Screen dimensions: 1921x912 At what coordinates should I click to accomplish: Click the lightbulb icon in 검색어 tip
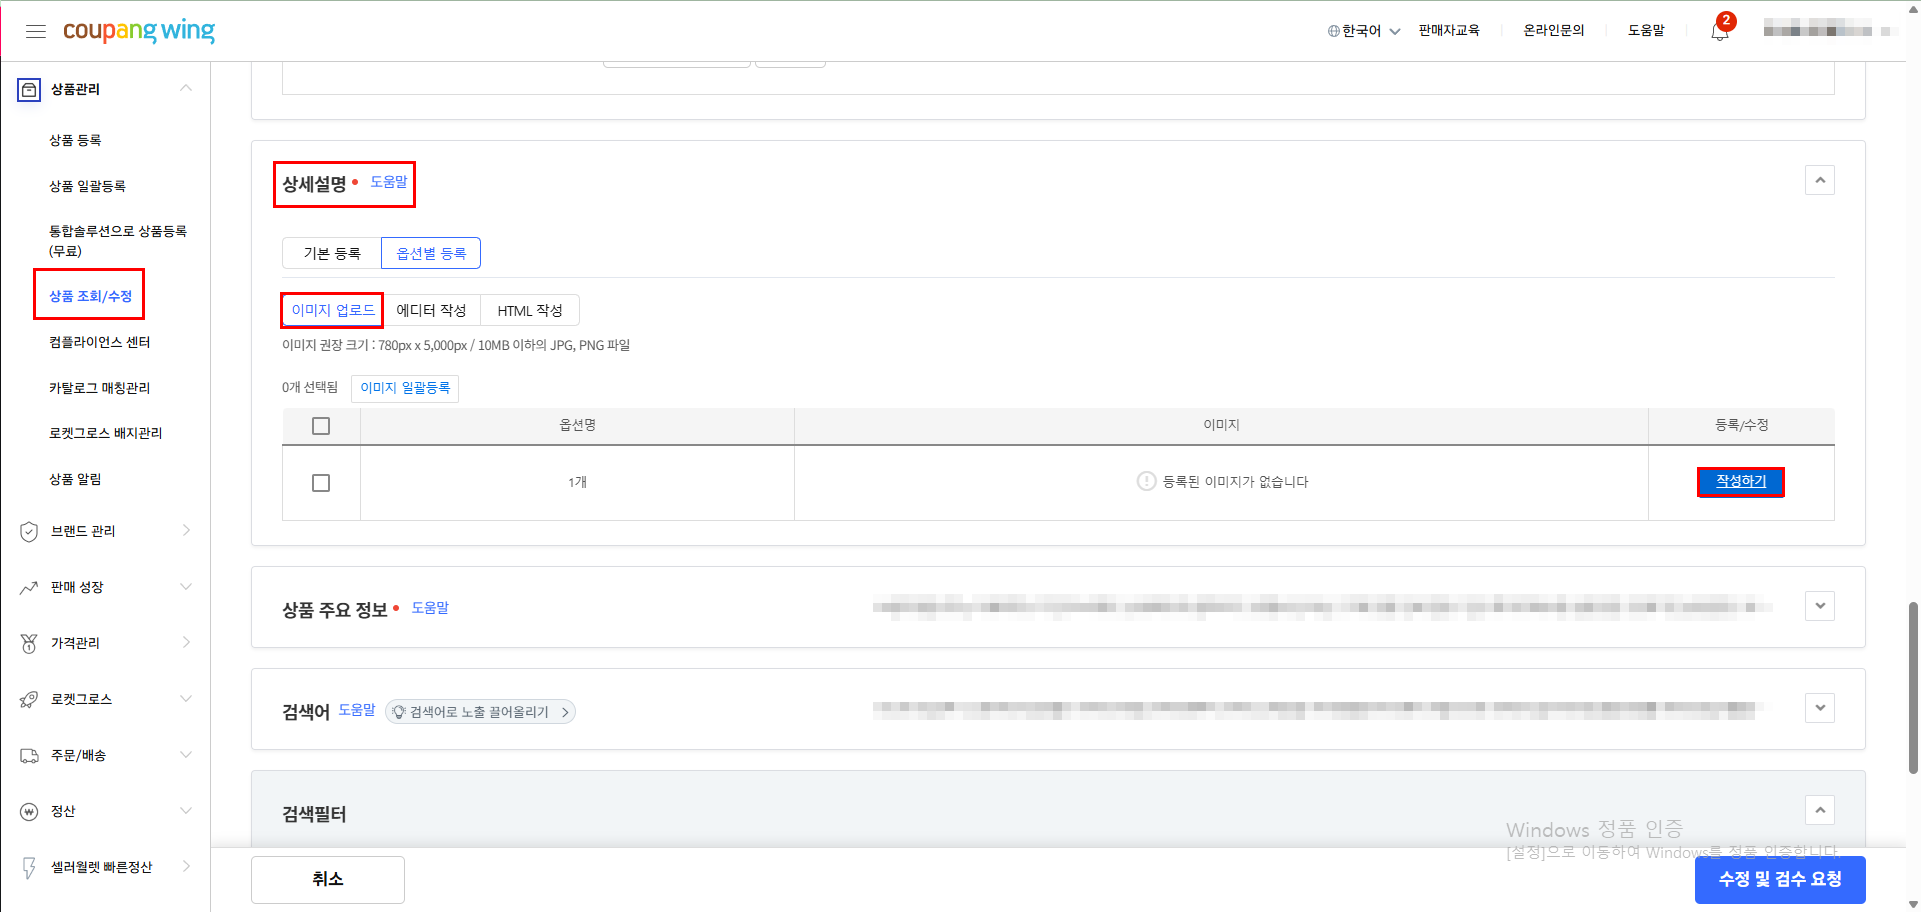click(x=399, y=712)
